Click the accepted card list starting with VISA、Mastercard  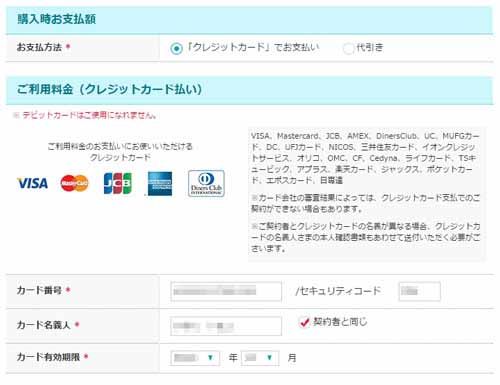point(365,158)
